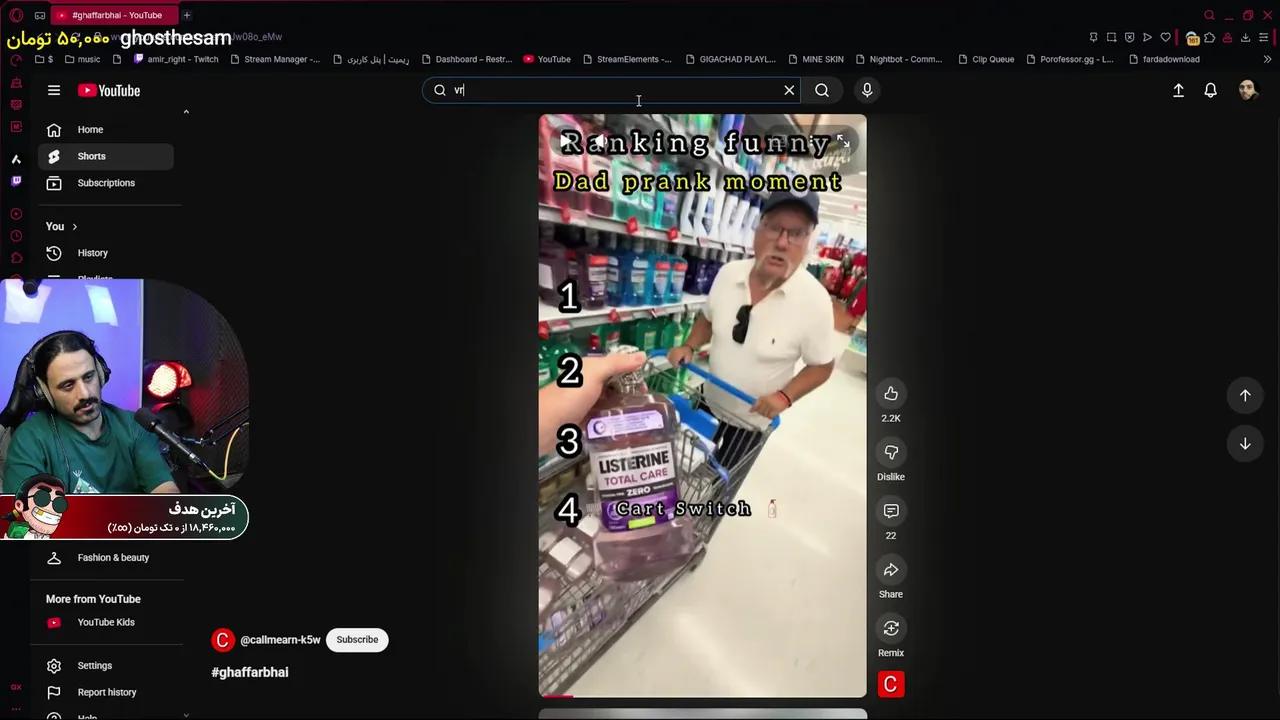
Task: Toggle fullscreen on the Short player
Action: click(843, 142)
